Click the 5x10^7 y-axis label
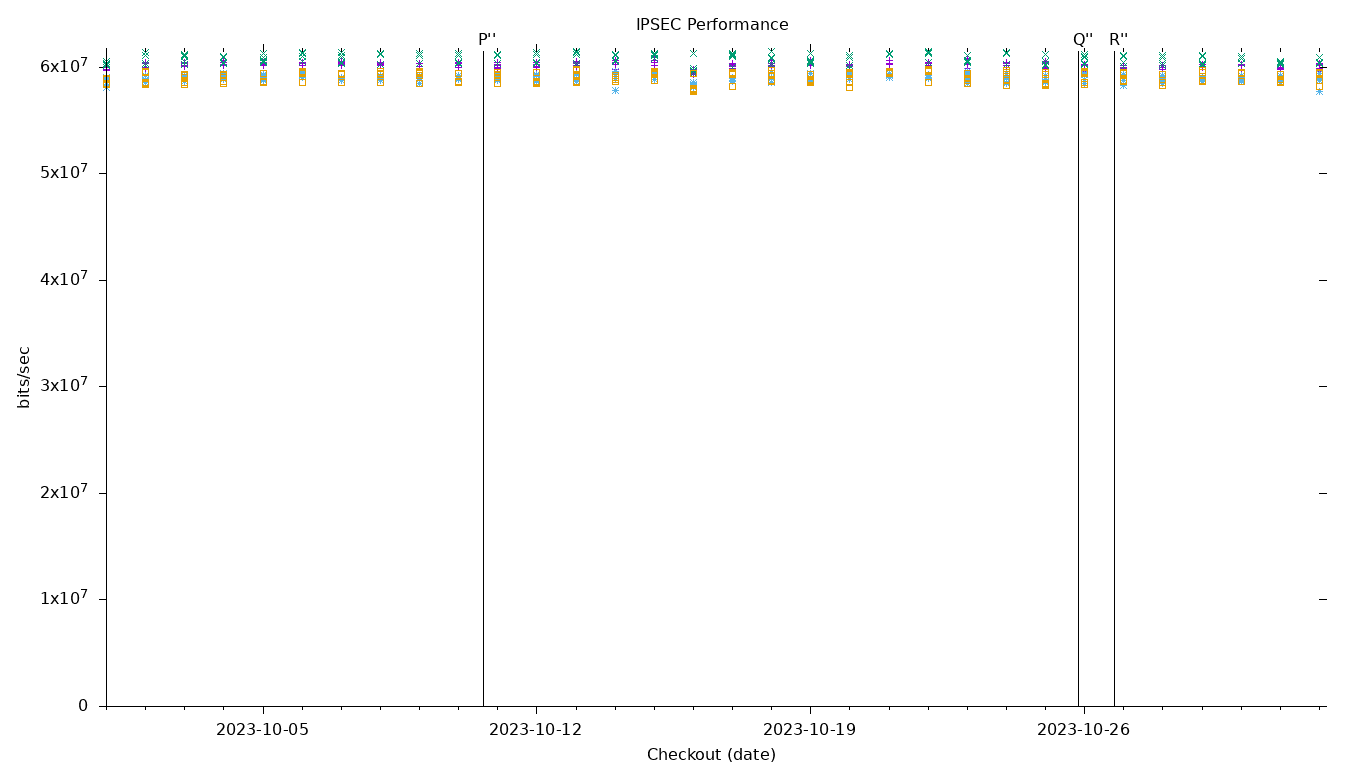This screenshot has width=1360, height=768. (x=64, y=172)
